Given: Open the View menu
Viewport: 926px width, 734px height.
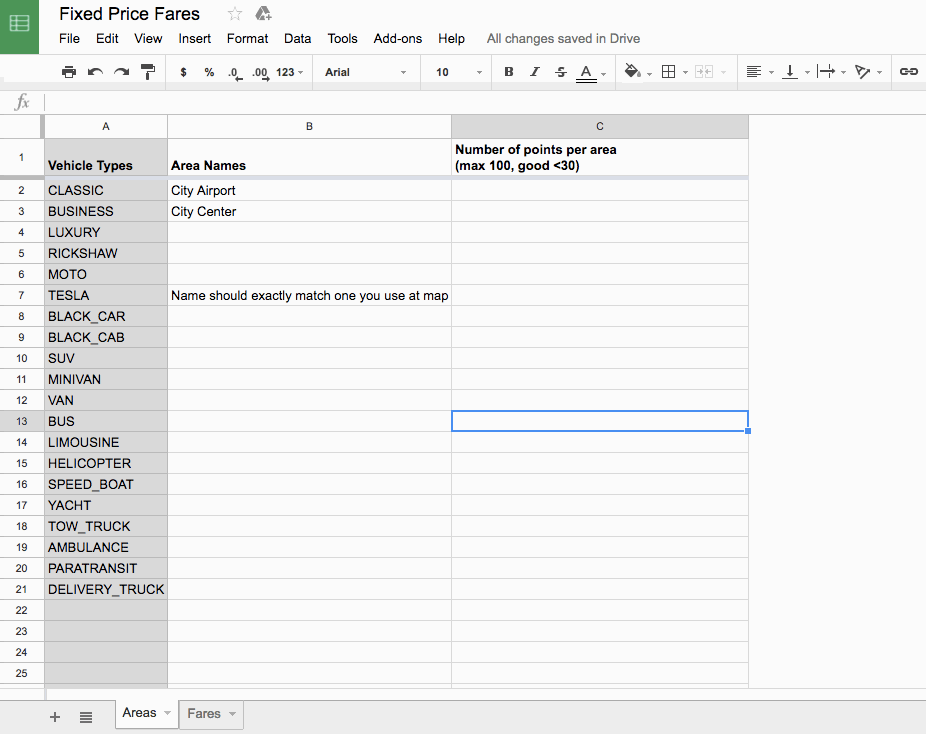Looking at the screenshot, I should click(x=148, y=38).
